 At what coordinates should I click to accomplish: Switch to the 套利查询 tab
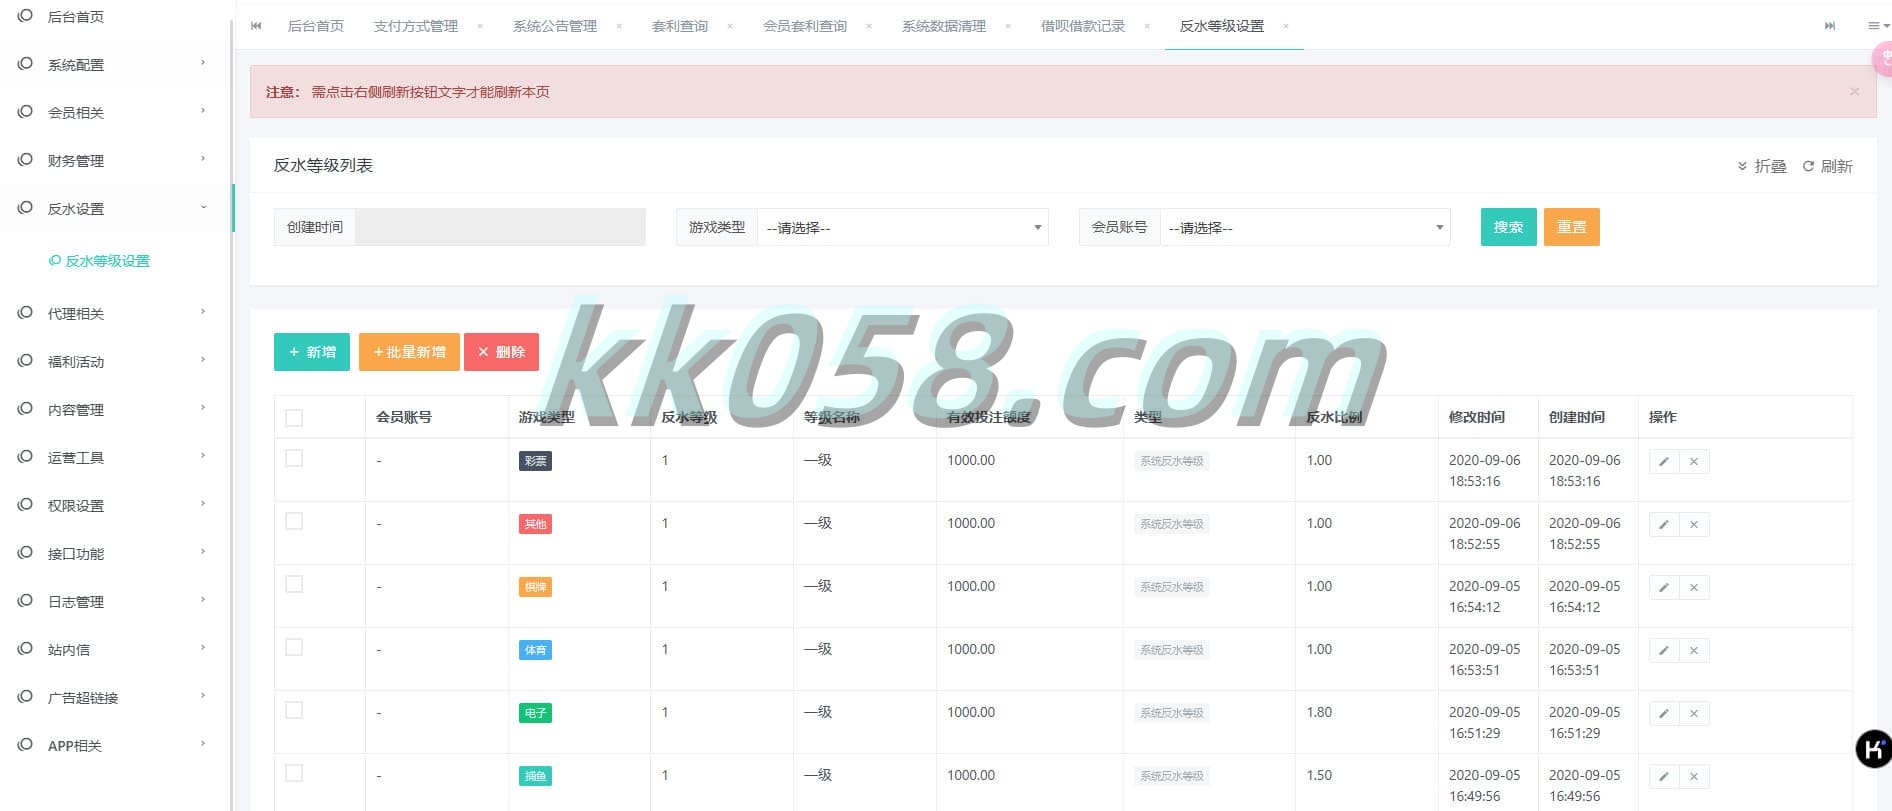680,26
